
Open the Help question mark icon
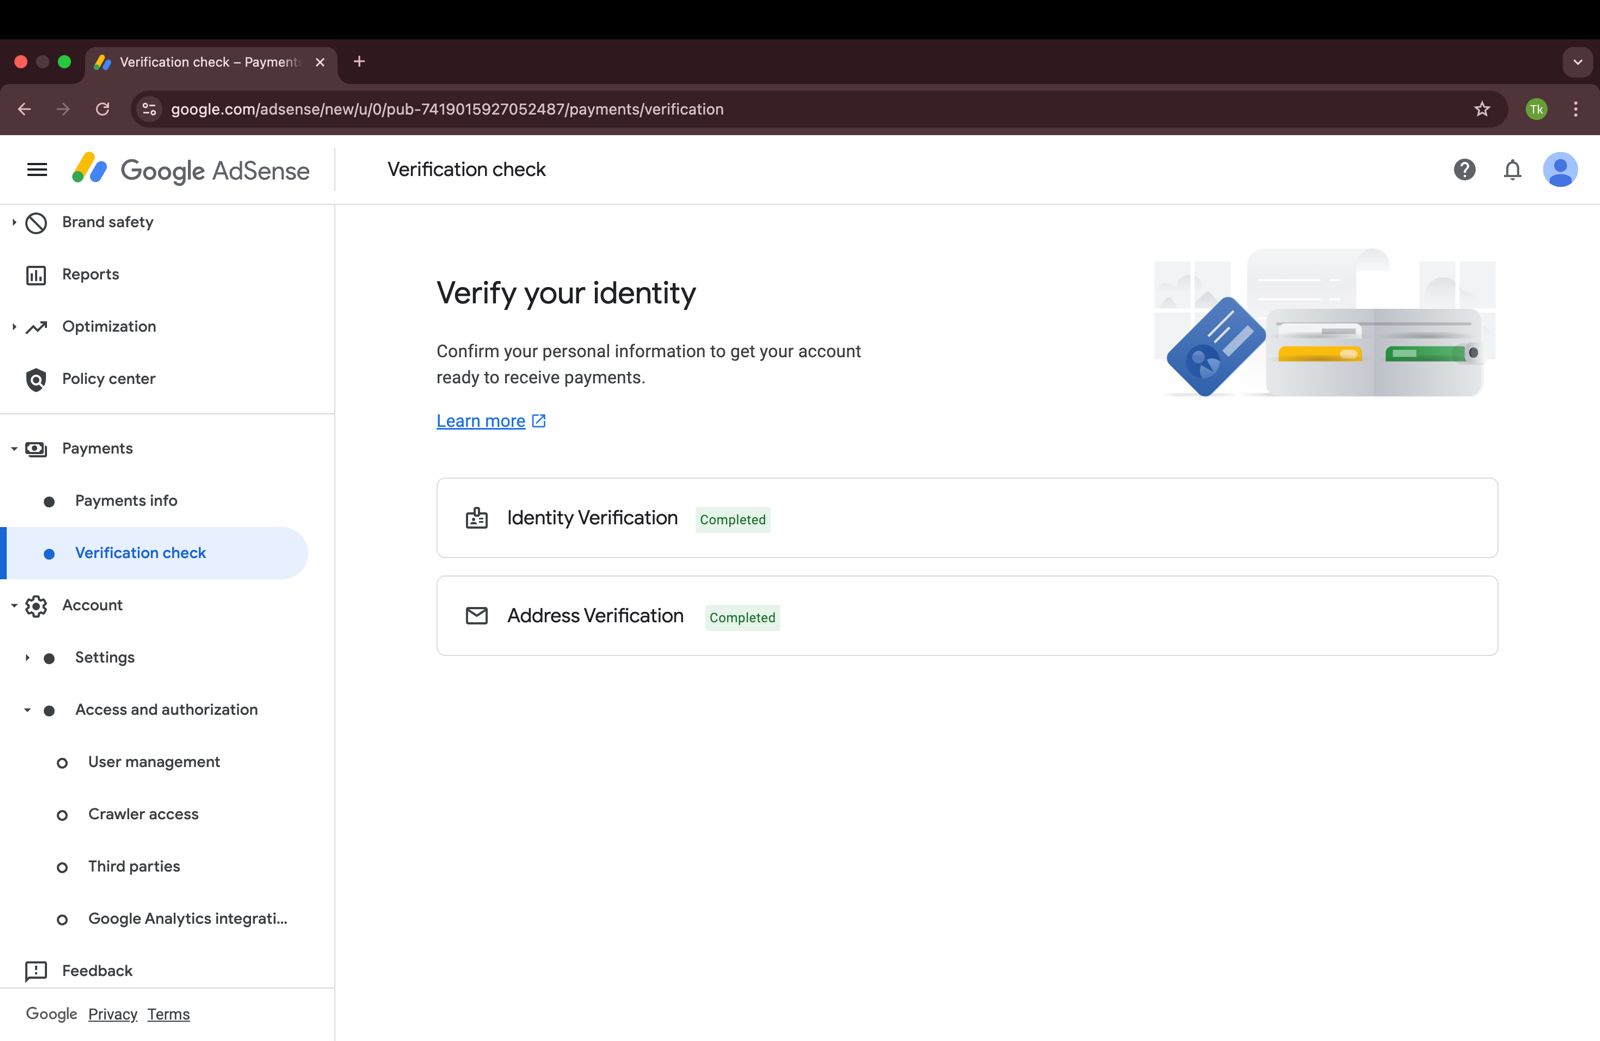1464,170
